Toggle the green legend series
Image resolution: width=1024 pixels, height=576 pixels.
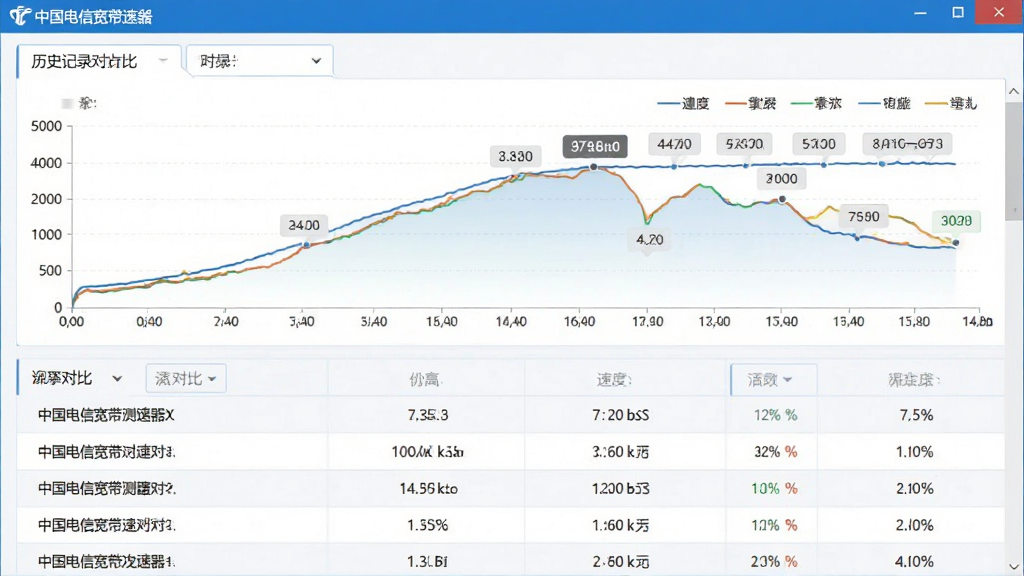pyautogui.click(x=816, y=103)
